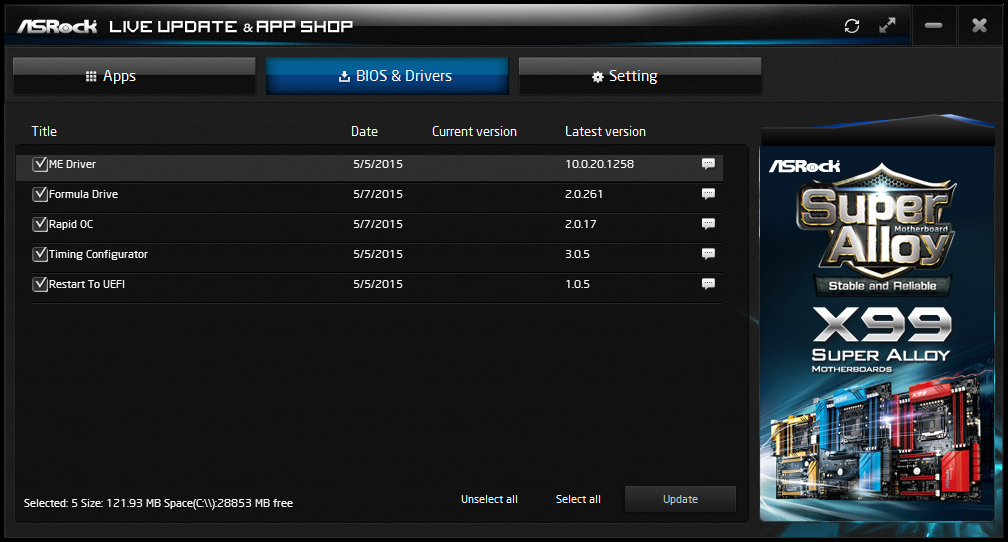Select the ME Driver title text
This screenshot has width=1008, height=542.
(x=72, y=164)
